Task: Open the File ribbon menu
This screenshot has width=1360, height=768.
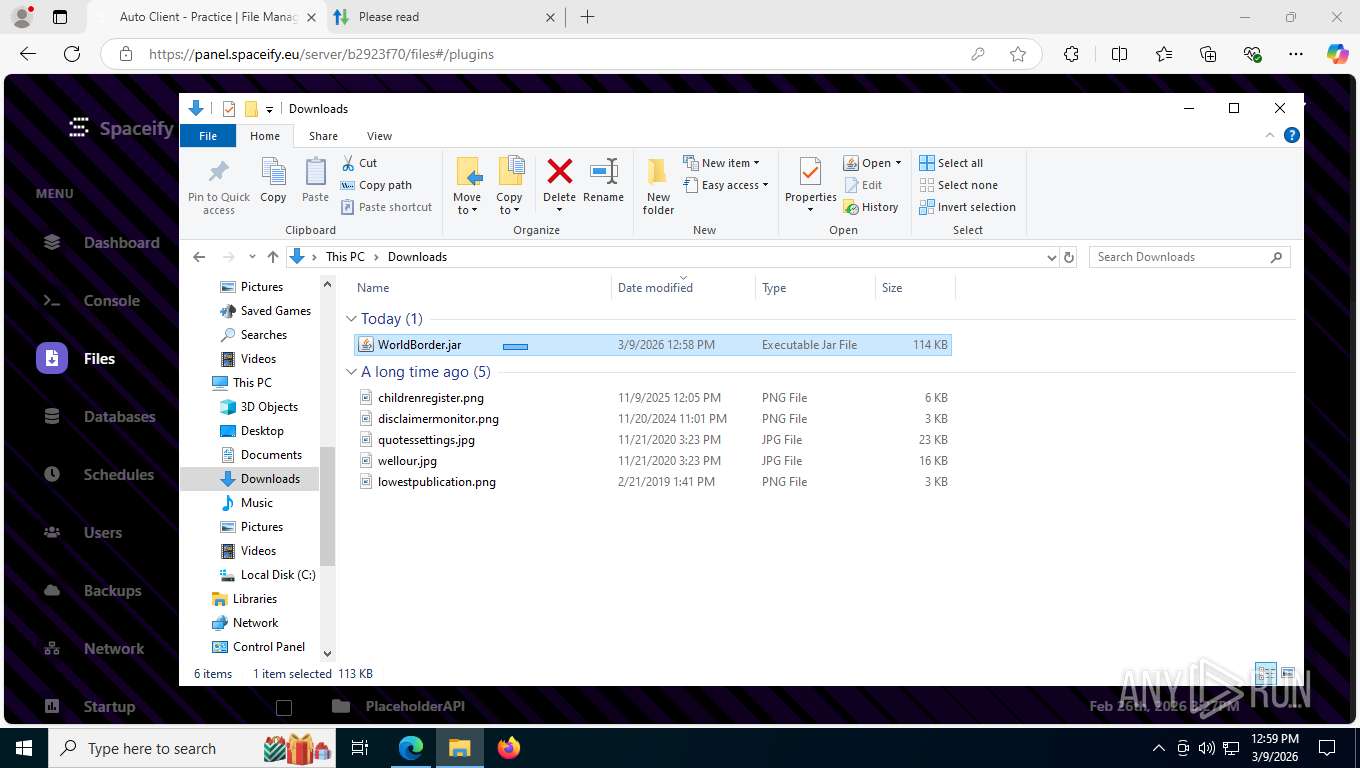Action: [208, 136]
